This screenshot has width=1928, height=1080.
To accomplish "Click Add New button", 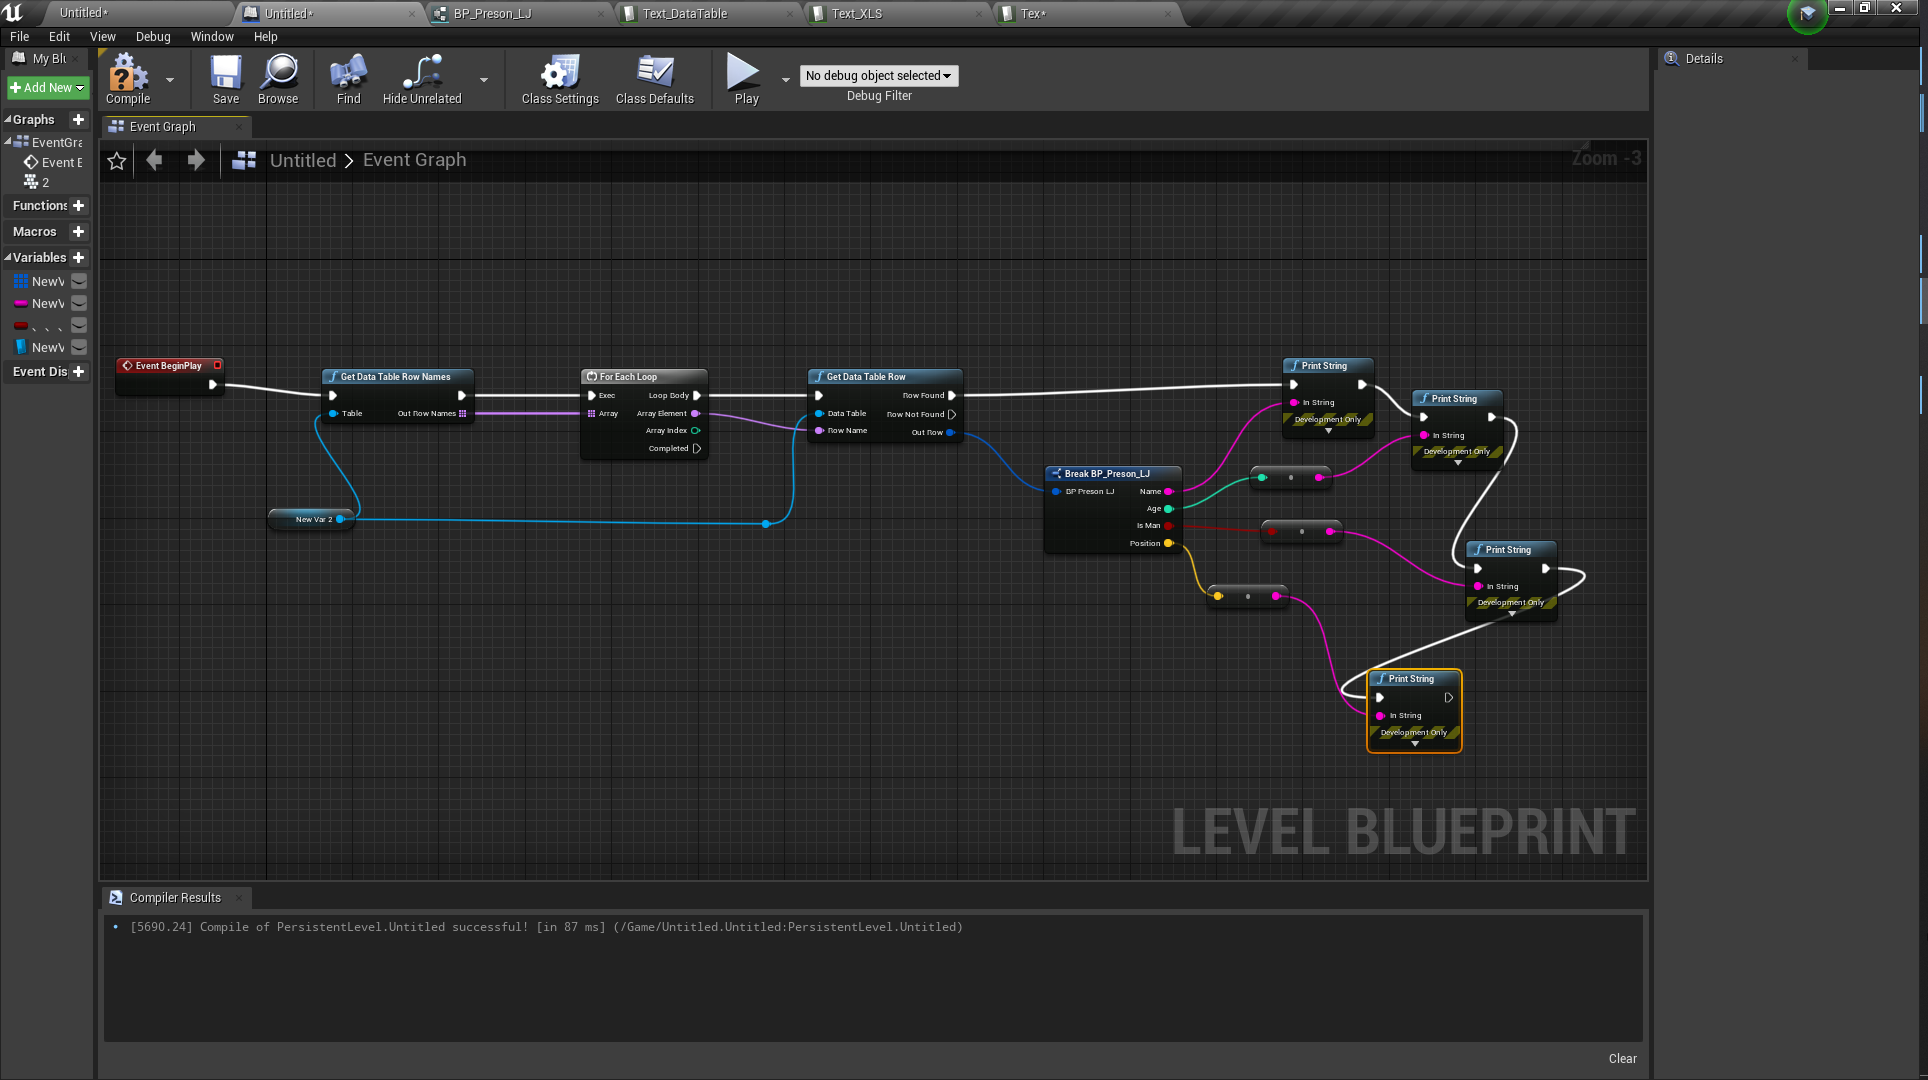I will coord(47,88).
